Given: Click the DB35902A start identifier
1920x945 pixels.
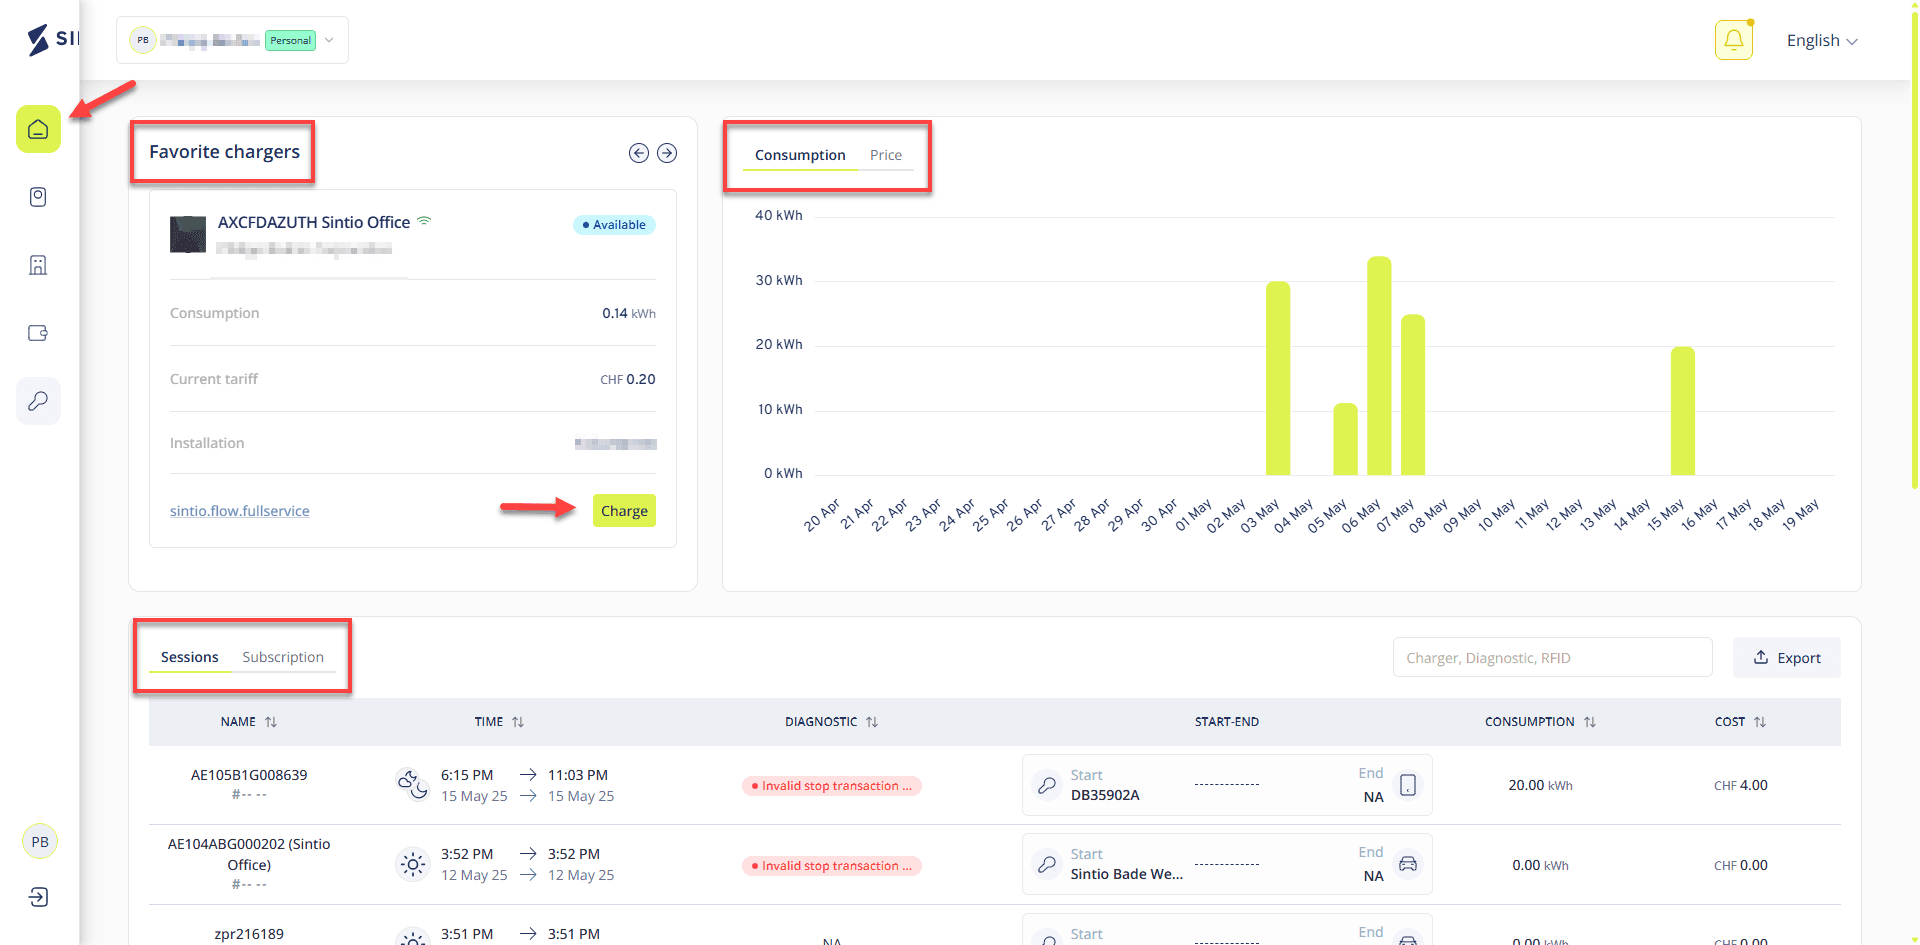Looking at the screenshot, I should 1105,795.
